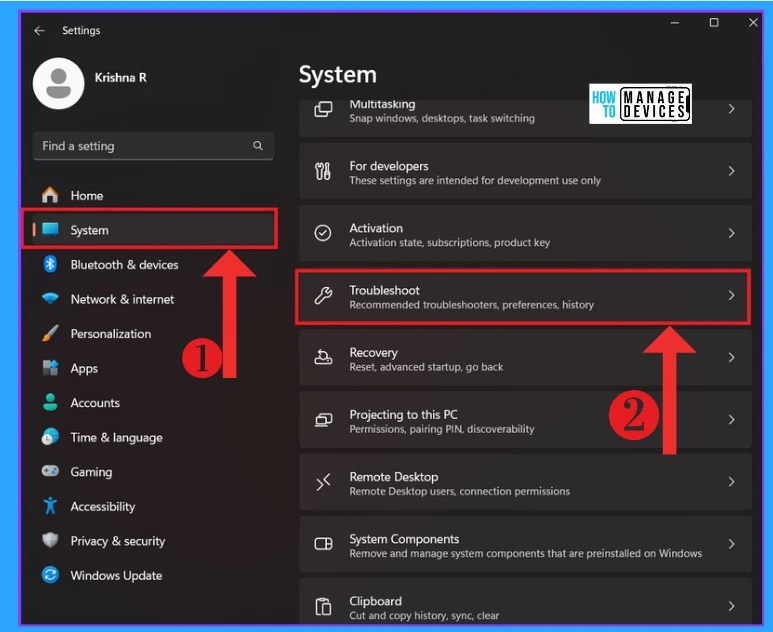Open Accounts label in sidebar
Viewport: 773px width, 632px height.
[95, 403]
